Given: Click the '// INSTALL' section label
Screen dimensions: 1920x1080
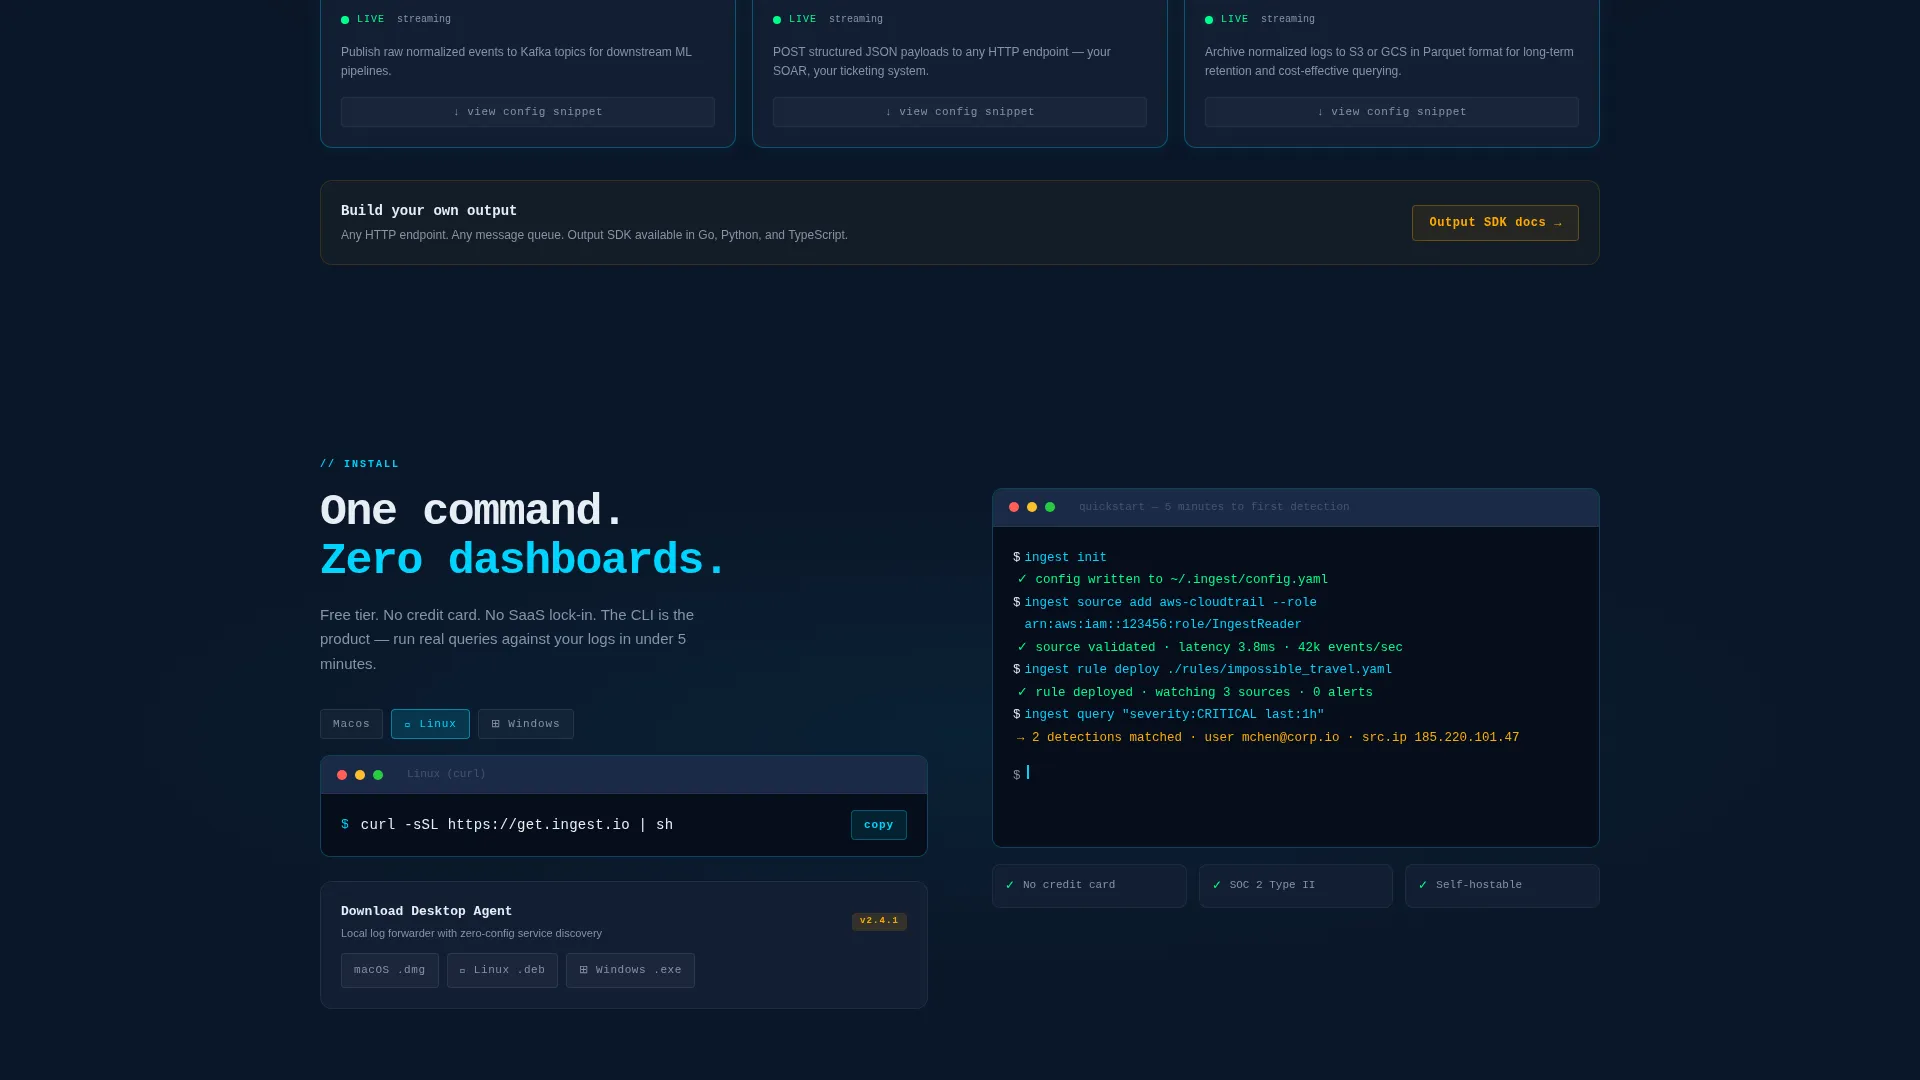Looking at the screenshot, I should [x=359, y=464].
